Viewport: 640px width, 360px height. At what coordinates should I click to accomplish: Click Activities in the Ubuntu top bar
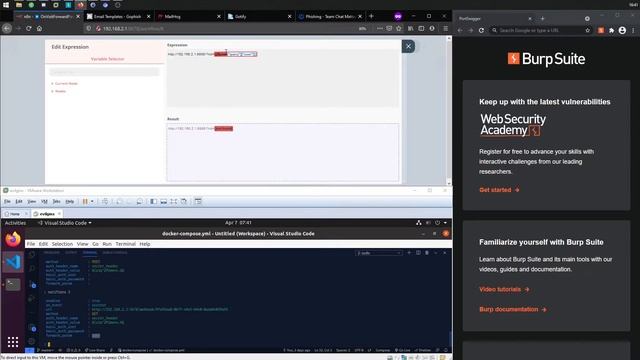[x=16, y=223]
